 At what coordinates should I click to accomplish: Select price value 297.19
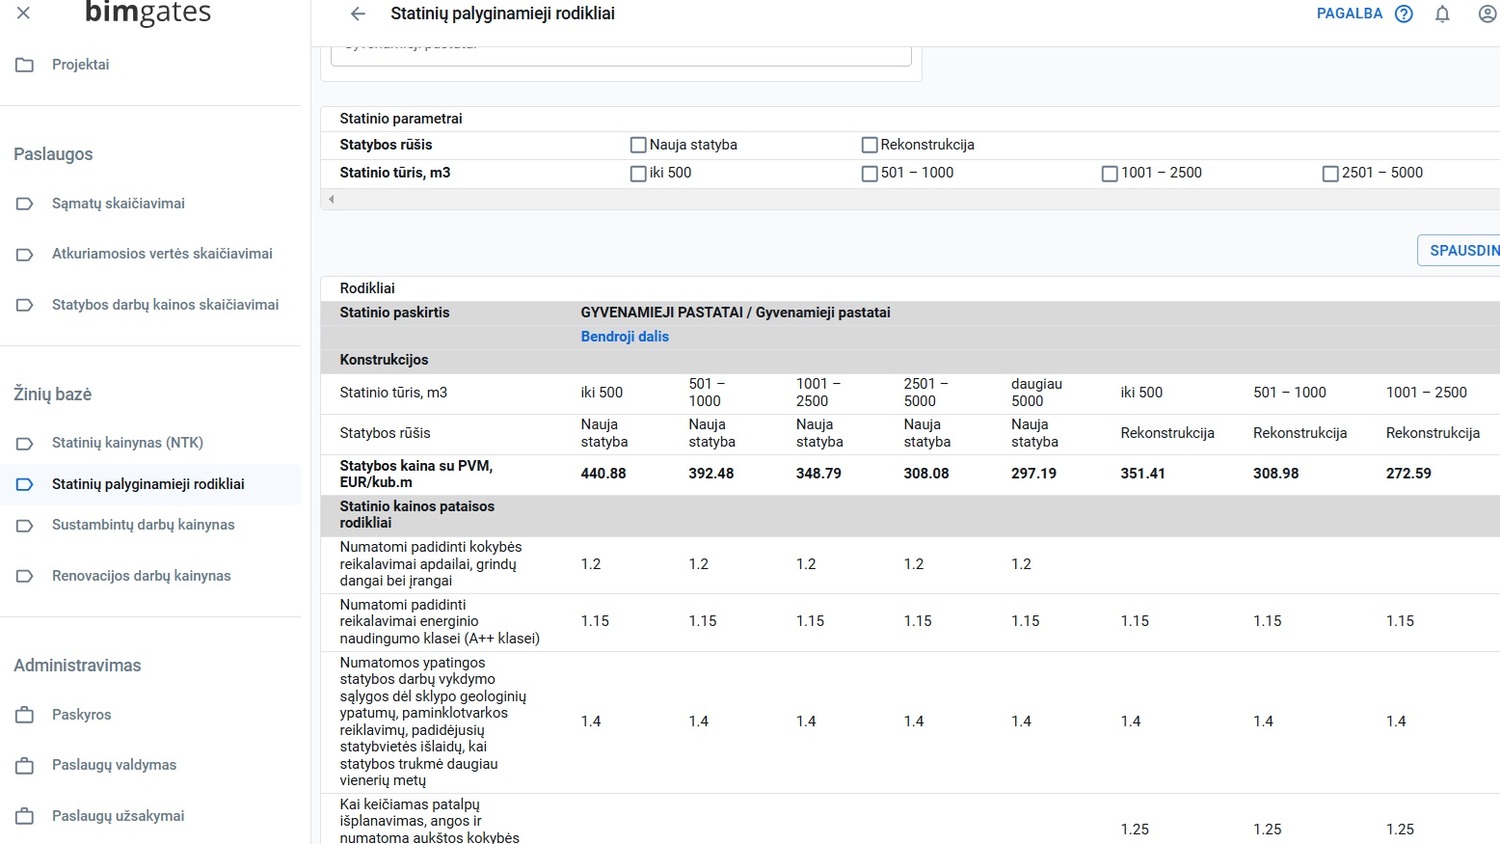tap(1033, 474)
